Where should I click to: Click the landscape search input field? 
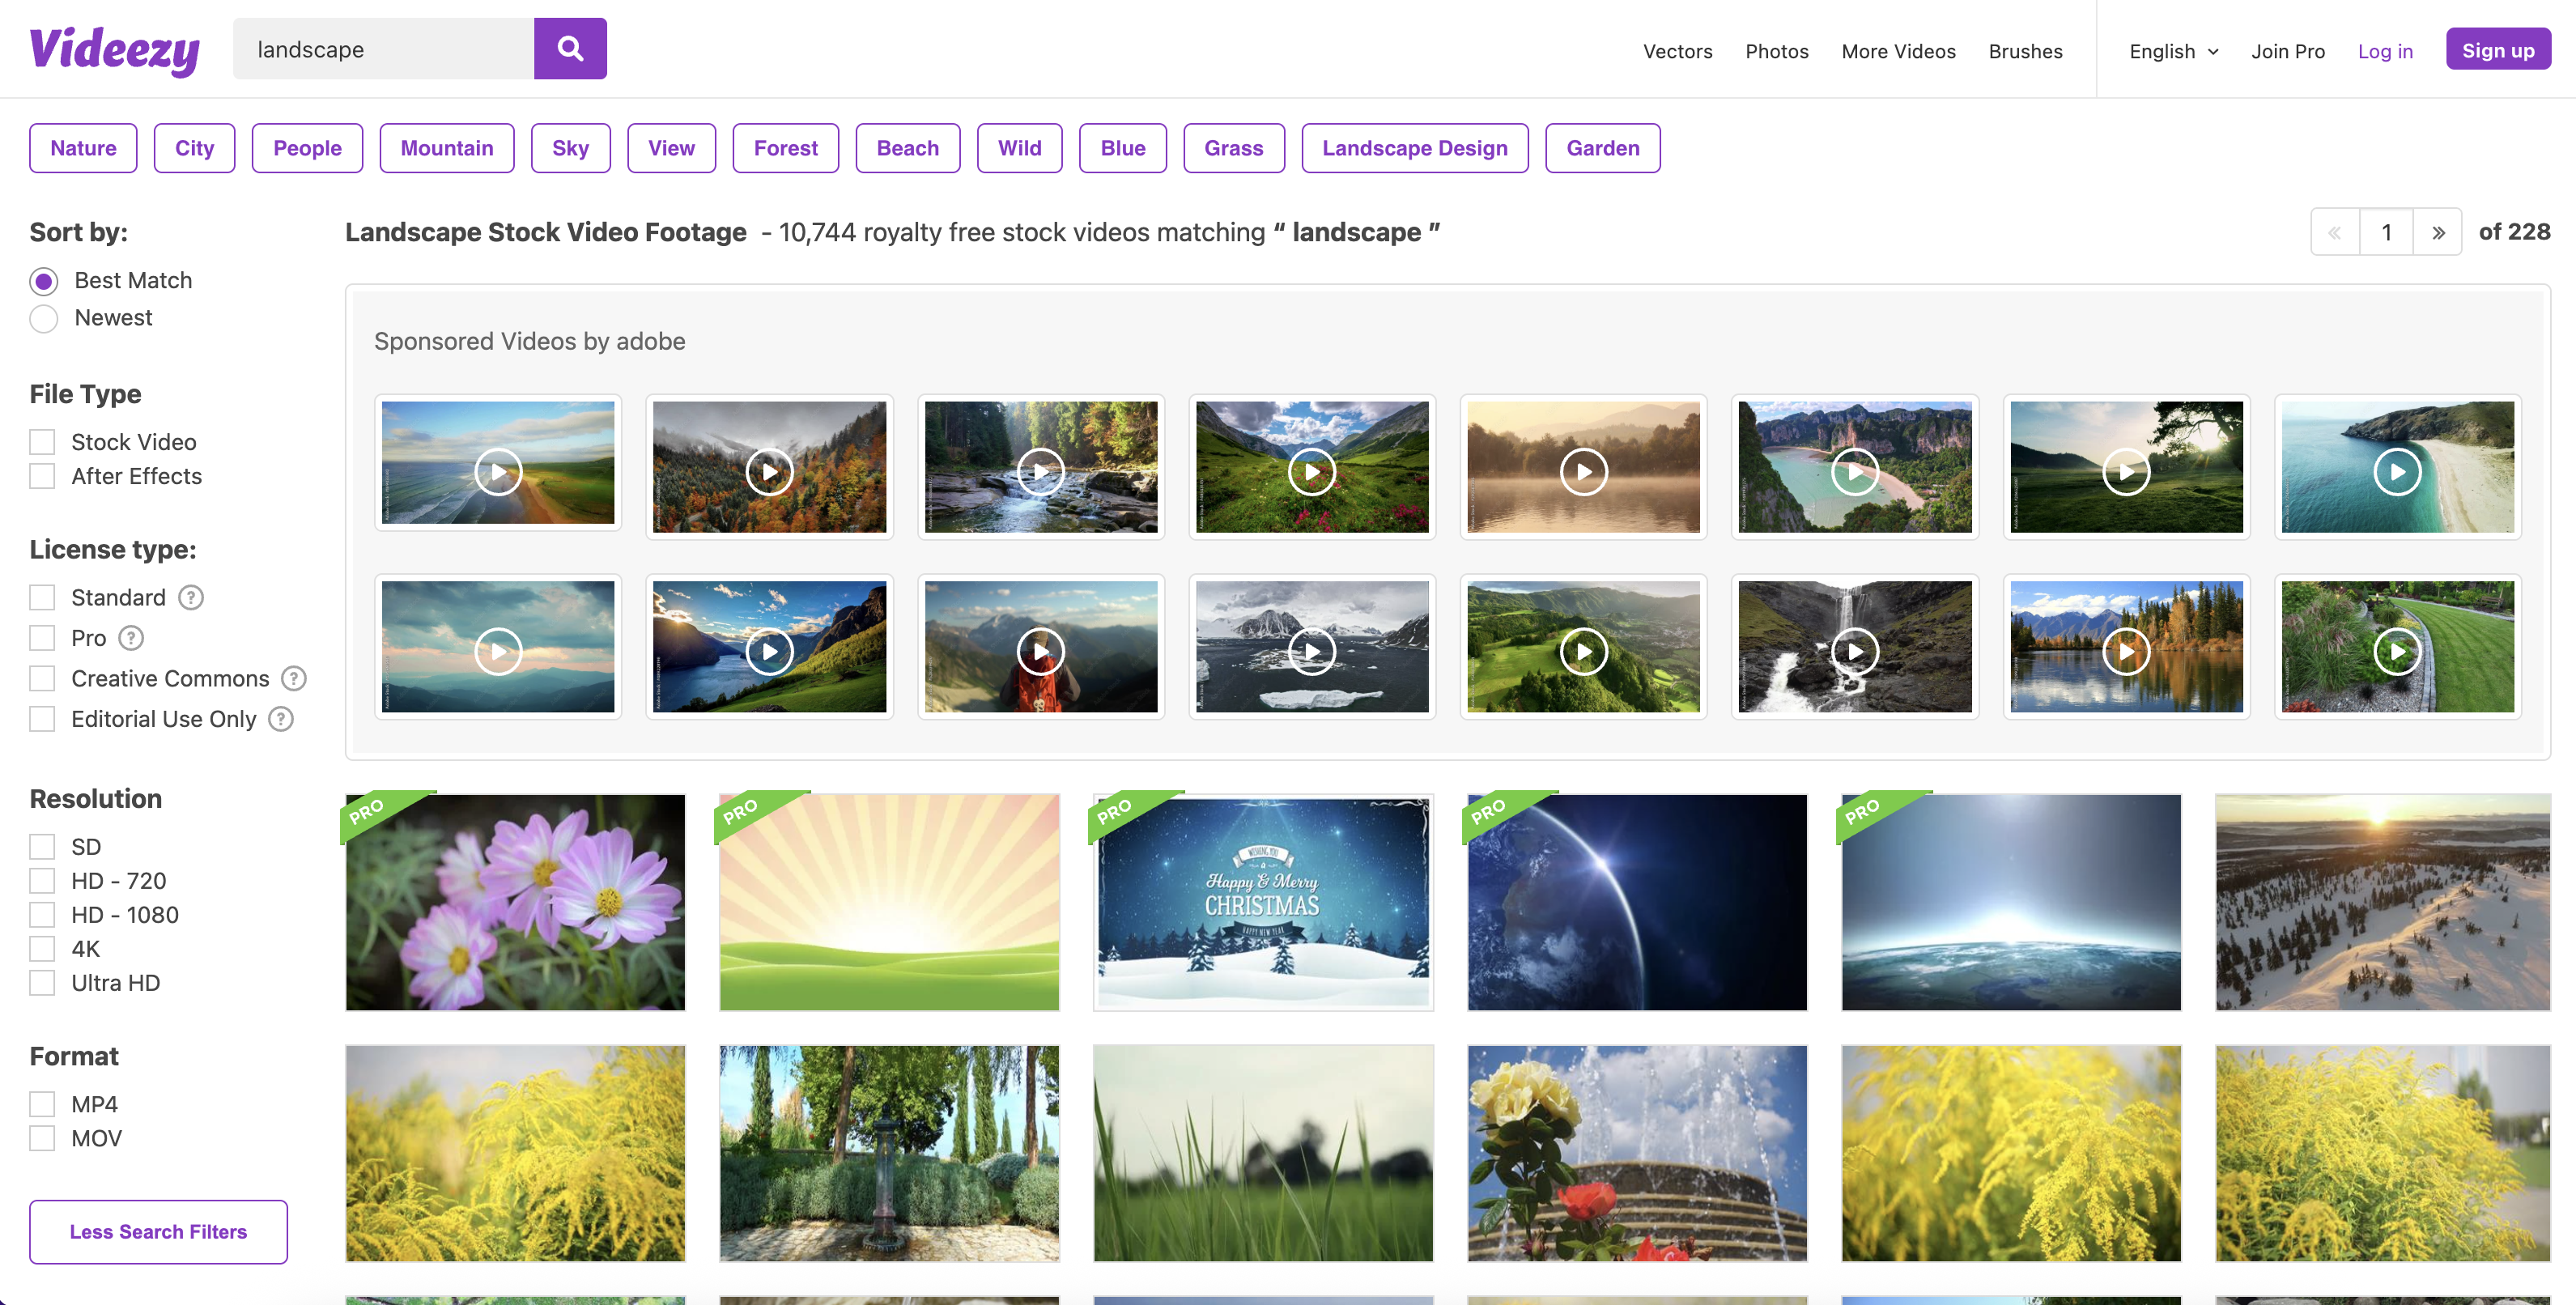pos(384,49)
